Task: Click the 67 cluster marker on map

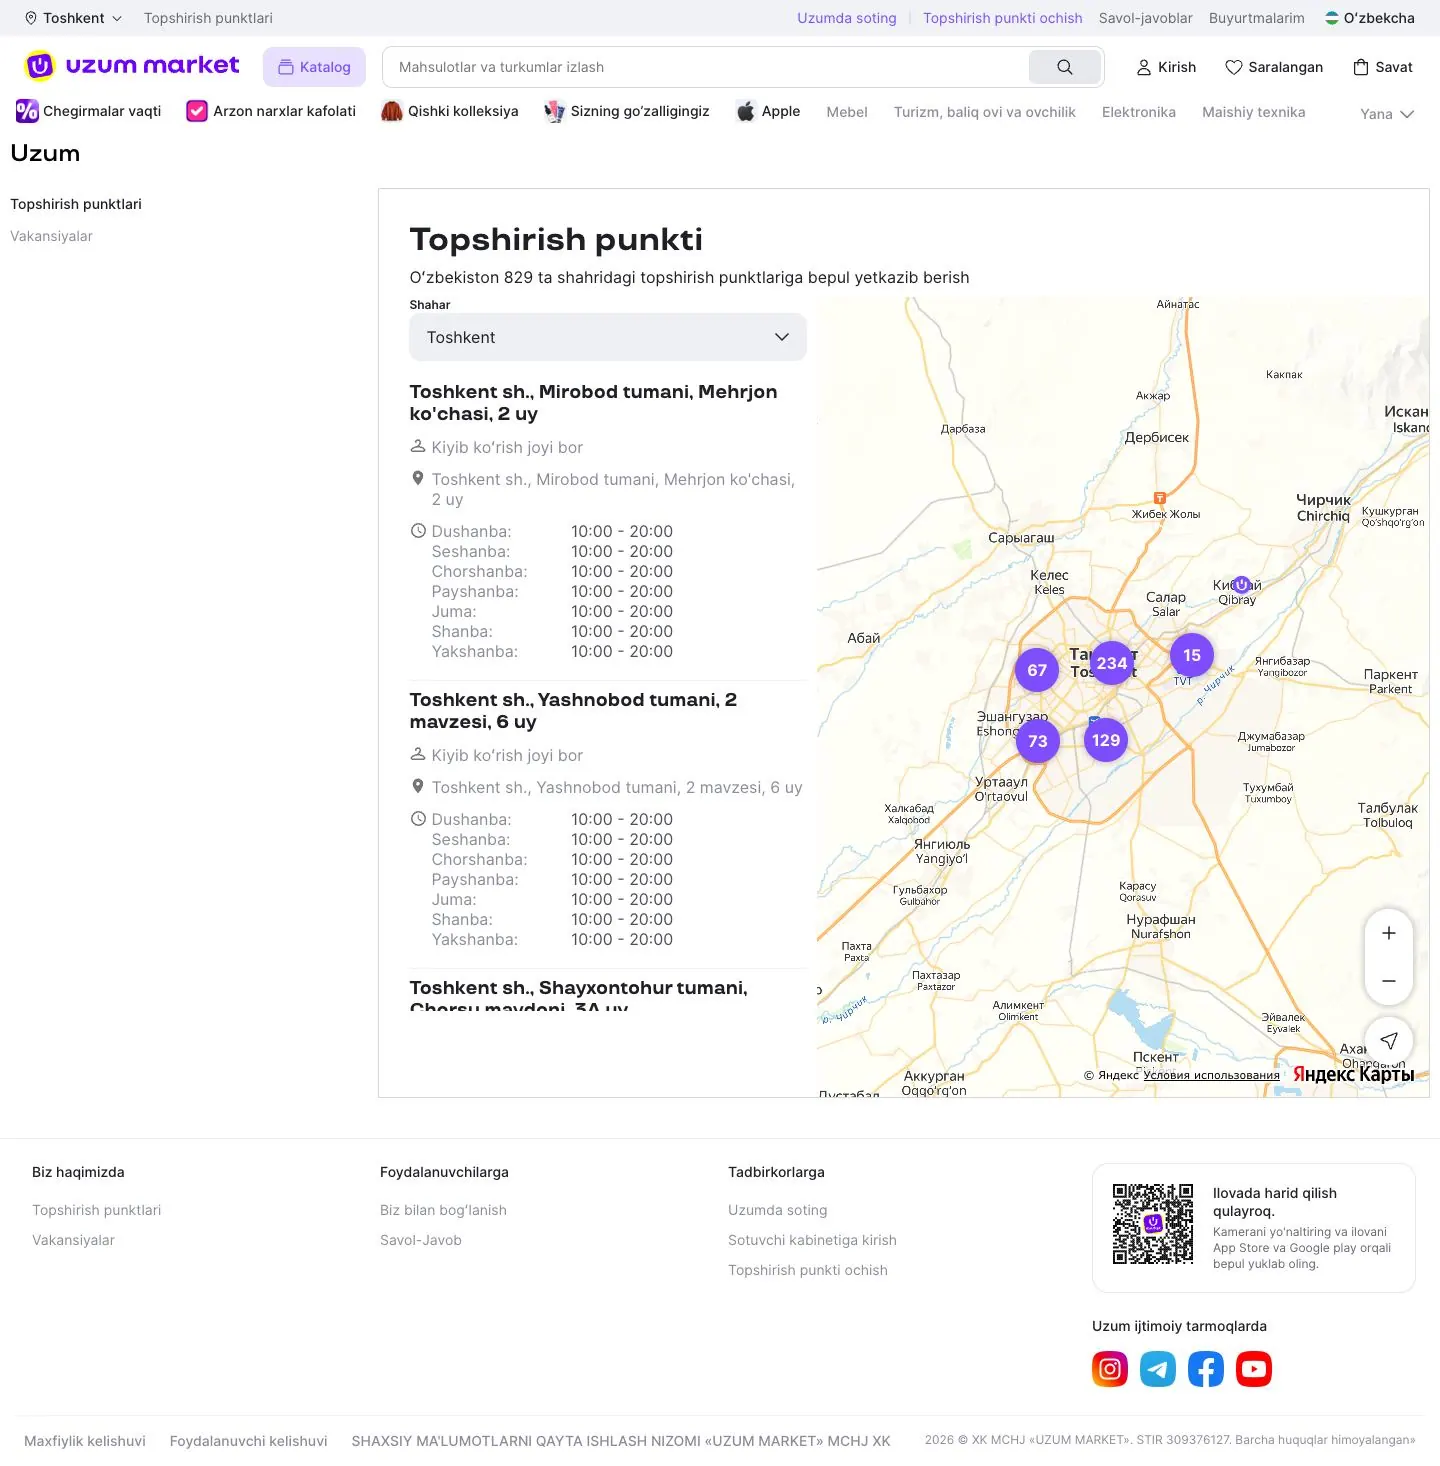Action: click(x=1037, y=670)
